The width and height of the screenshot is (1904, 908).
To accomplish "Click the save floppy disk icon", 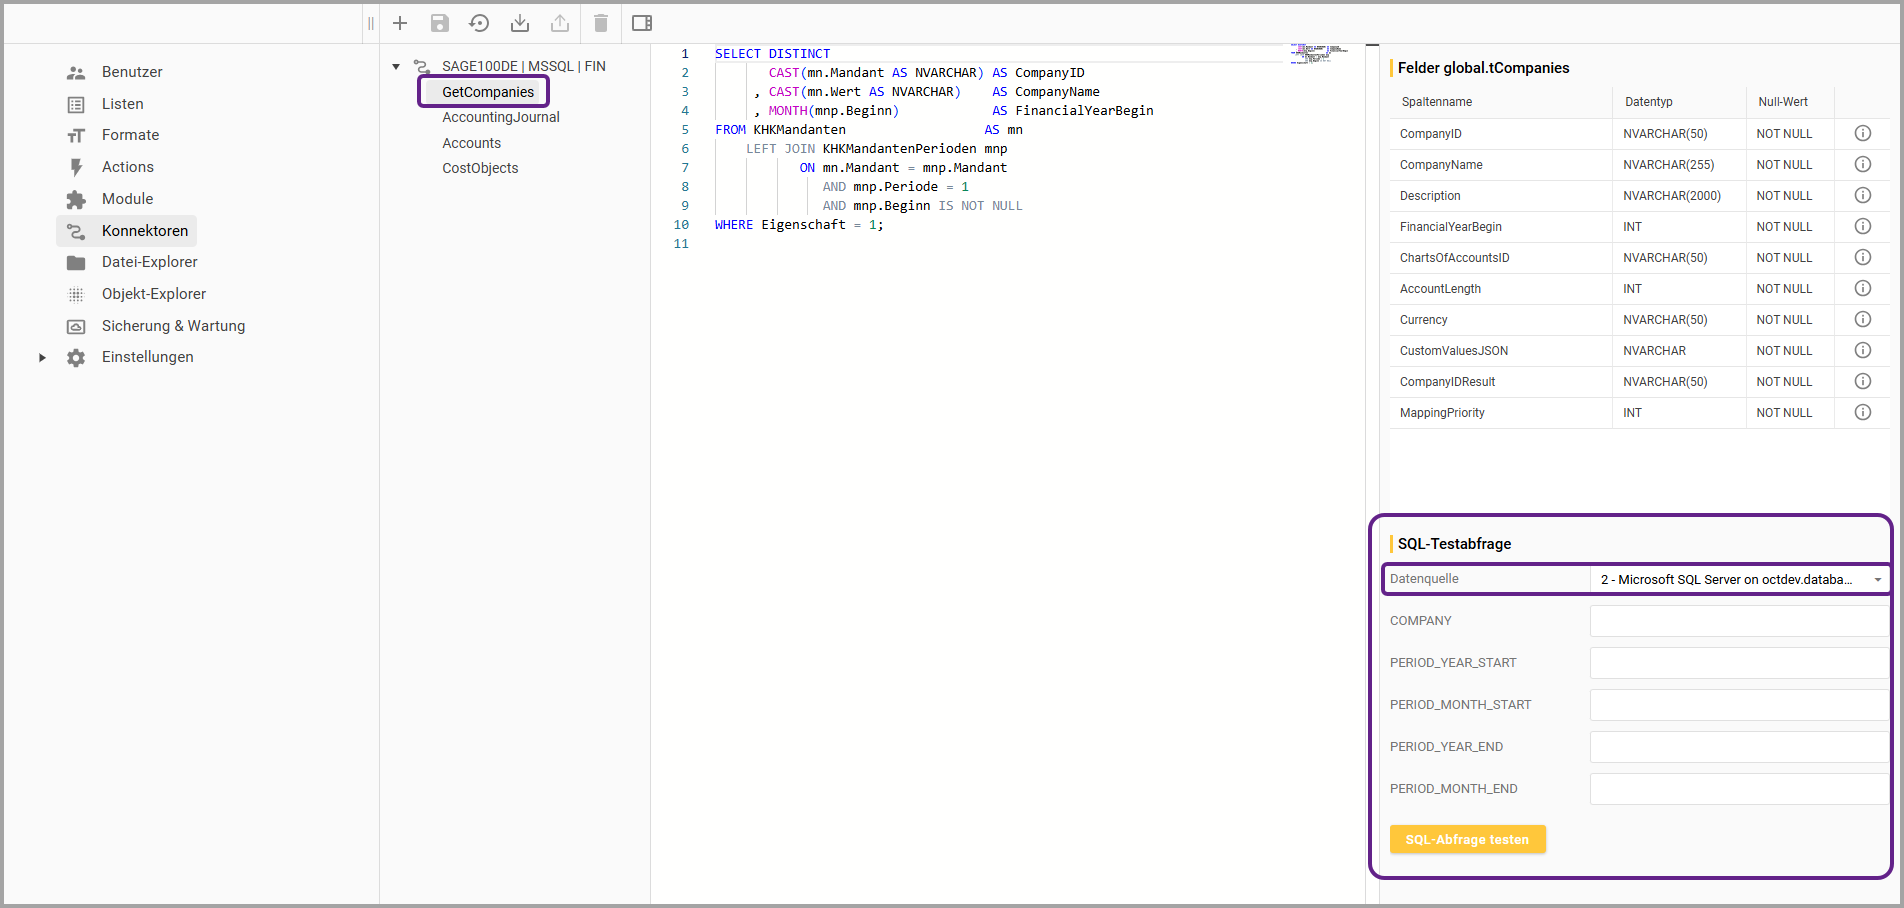I will pyautogui.click(x=440, y=23).
